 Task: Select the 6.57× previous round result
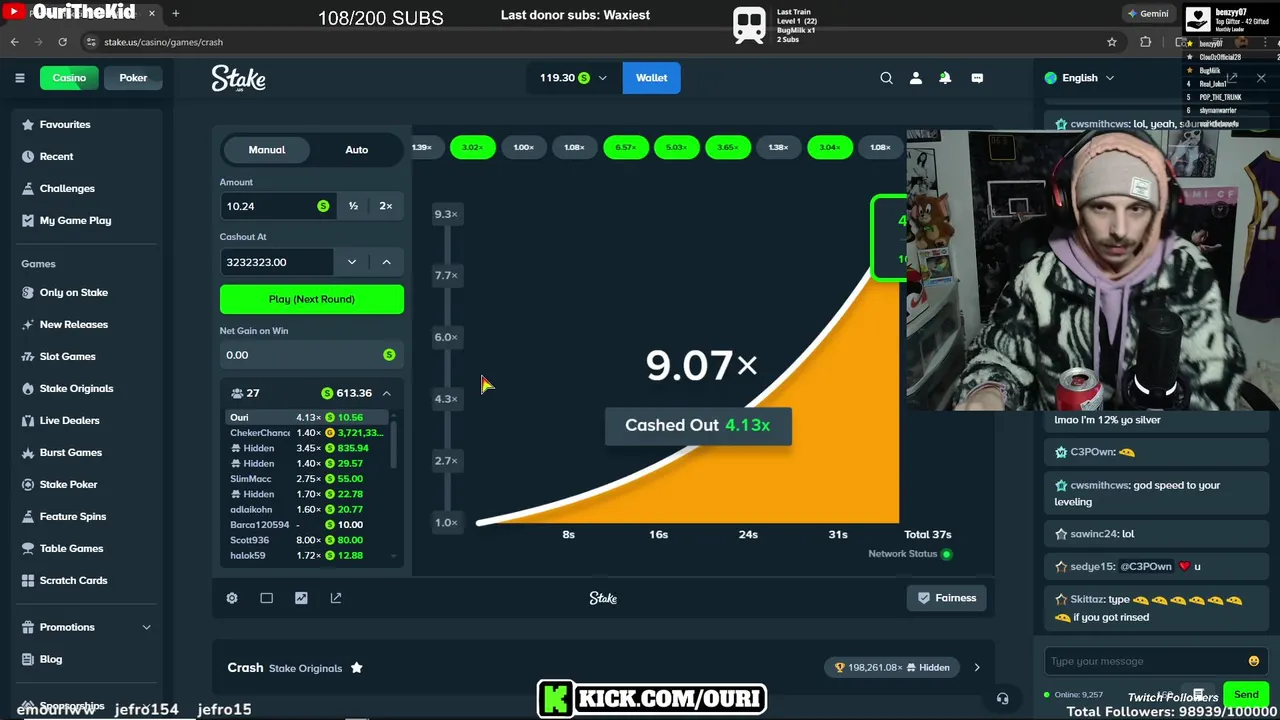tap(626, 148)
